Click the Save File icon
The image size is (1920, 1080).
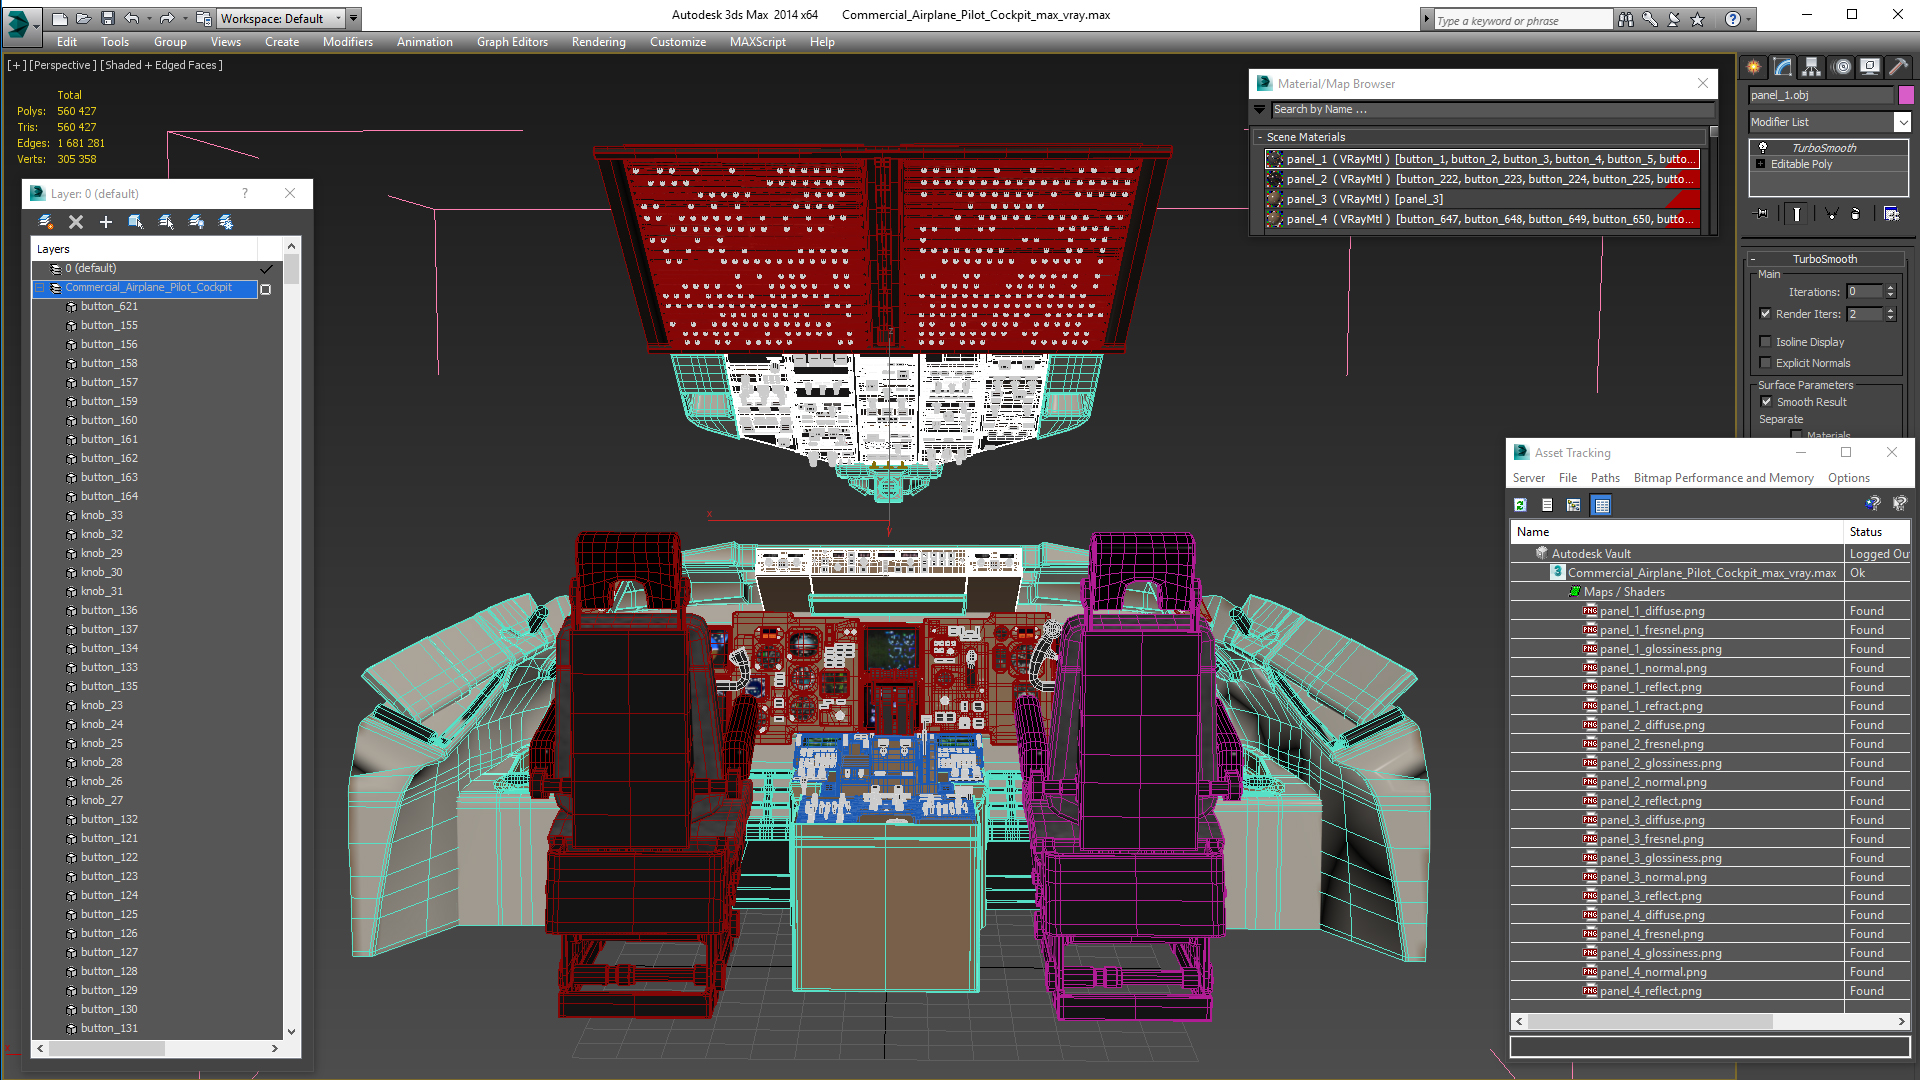(x=108, y=18)
